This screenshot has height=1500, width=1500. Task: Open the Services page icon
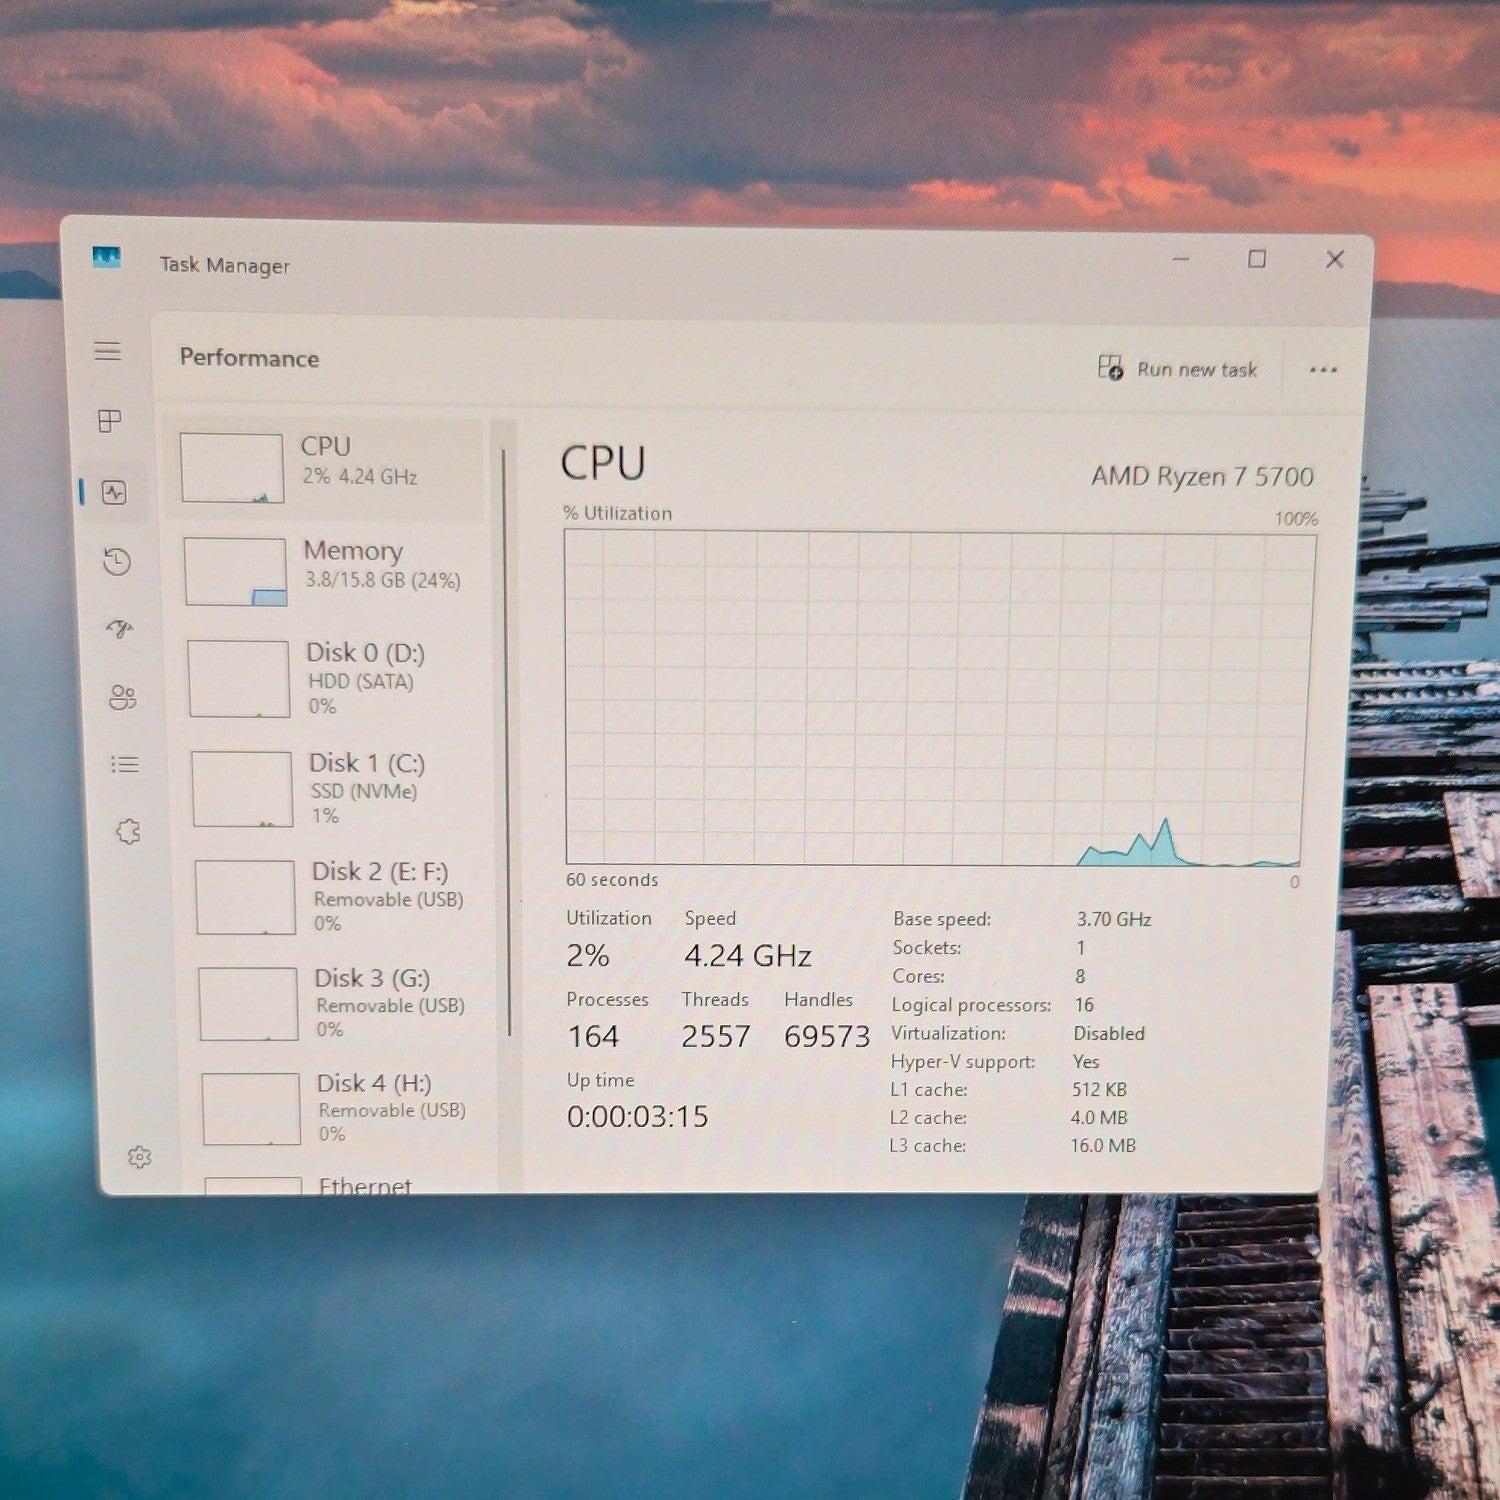pos(128,832)
